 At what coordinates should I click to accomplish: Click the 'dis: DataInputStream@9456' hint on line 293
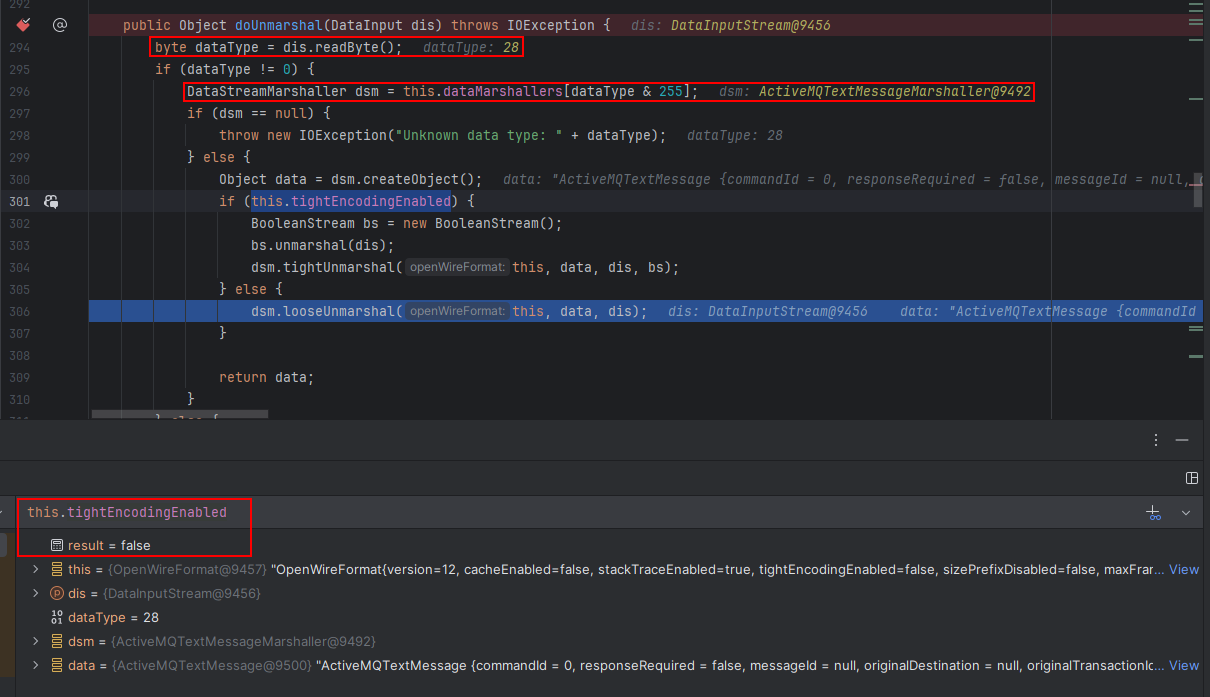[731, 25]
